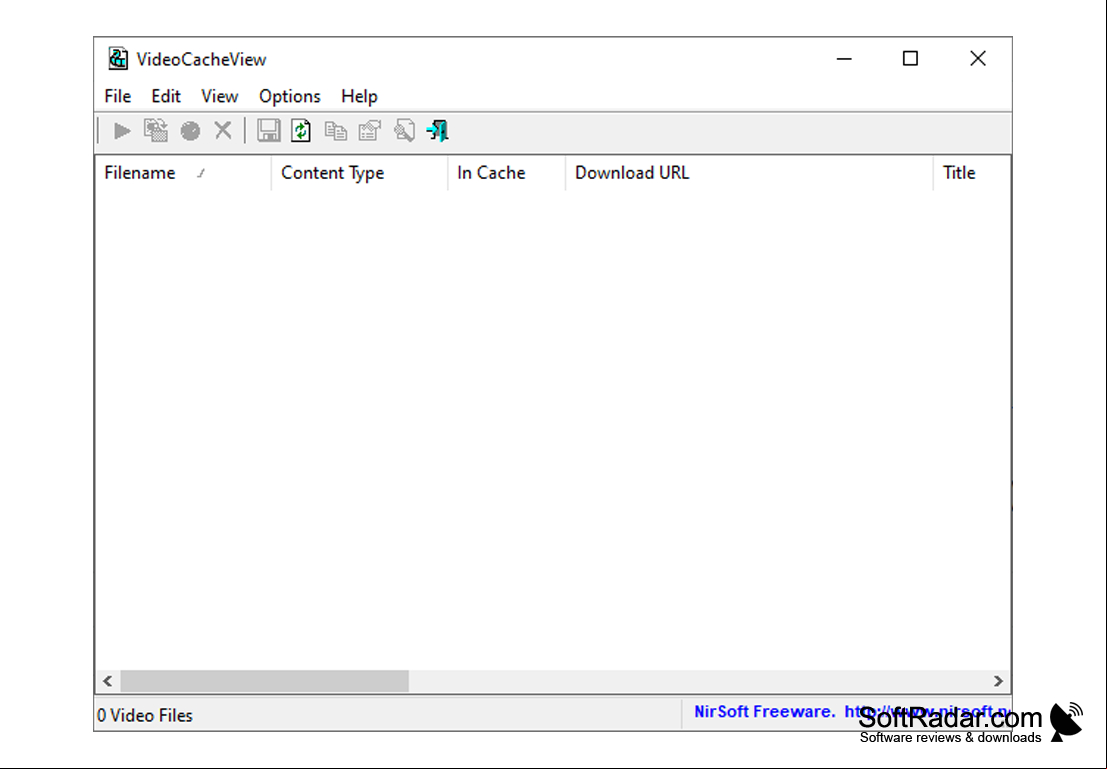Screen dimensions: 1107x769
Task: Click the Copy Selected Files To icon
Action: tap(156, 131)
